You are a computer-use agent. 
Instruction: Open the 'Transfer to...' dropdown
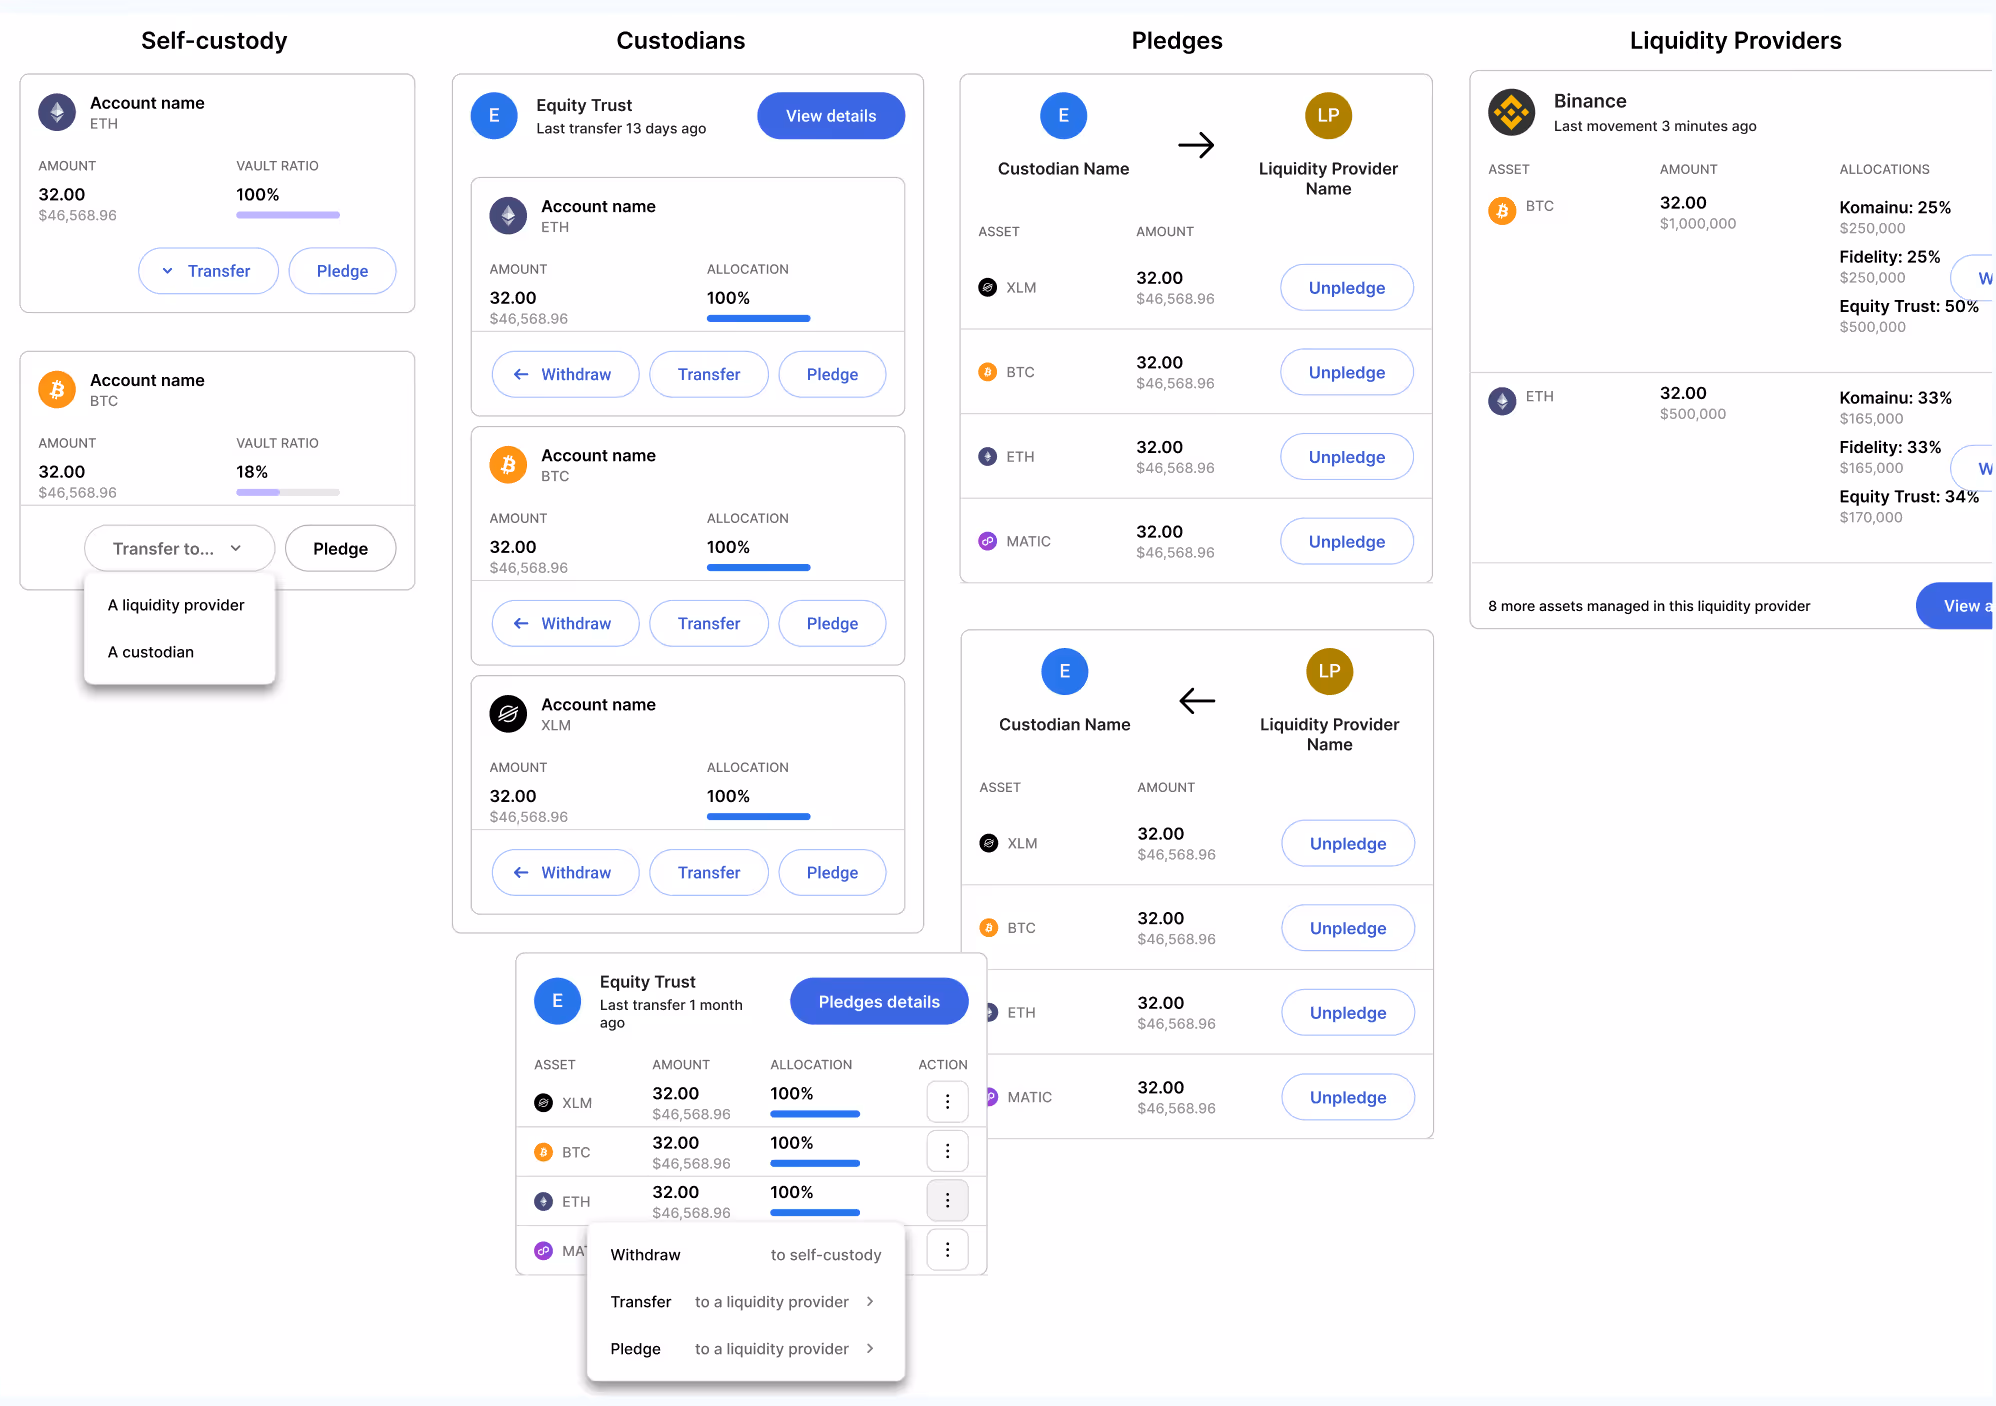179,548
